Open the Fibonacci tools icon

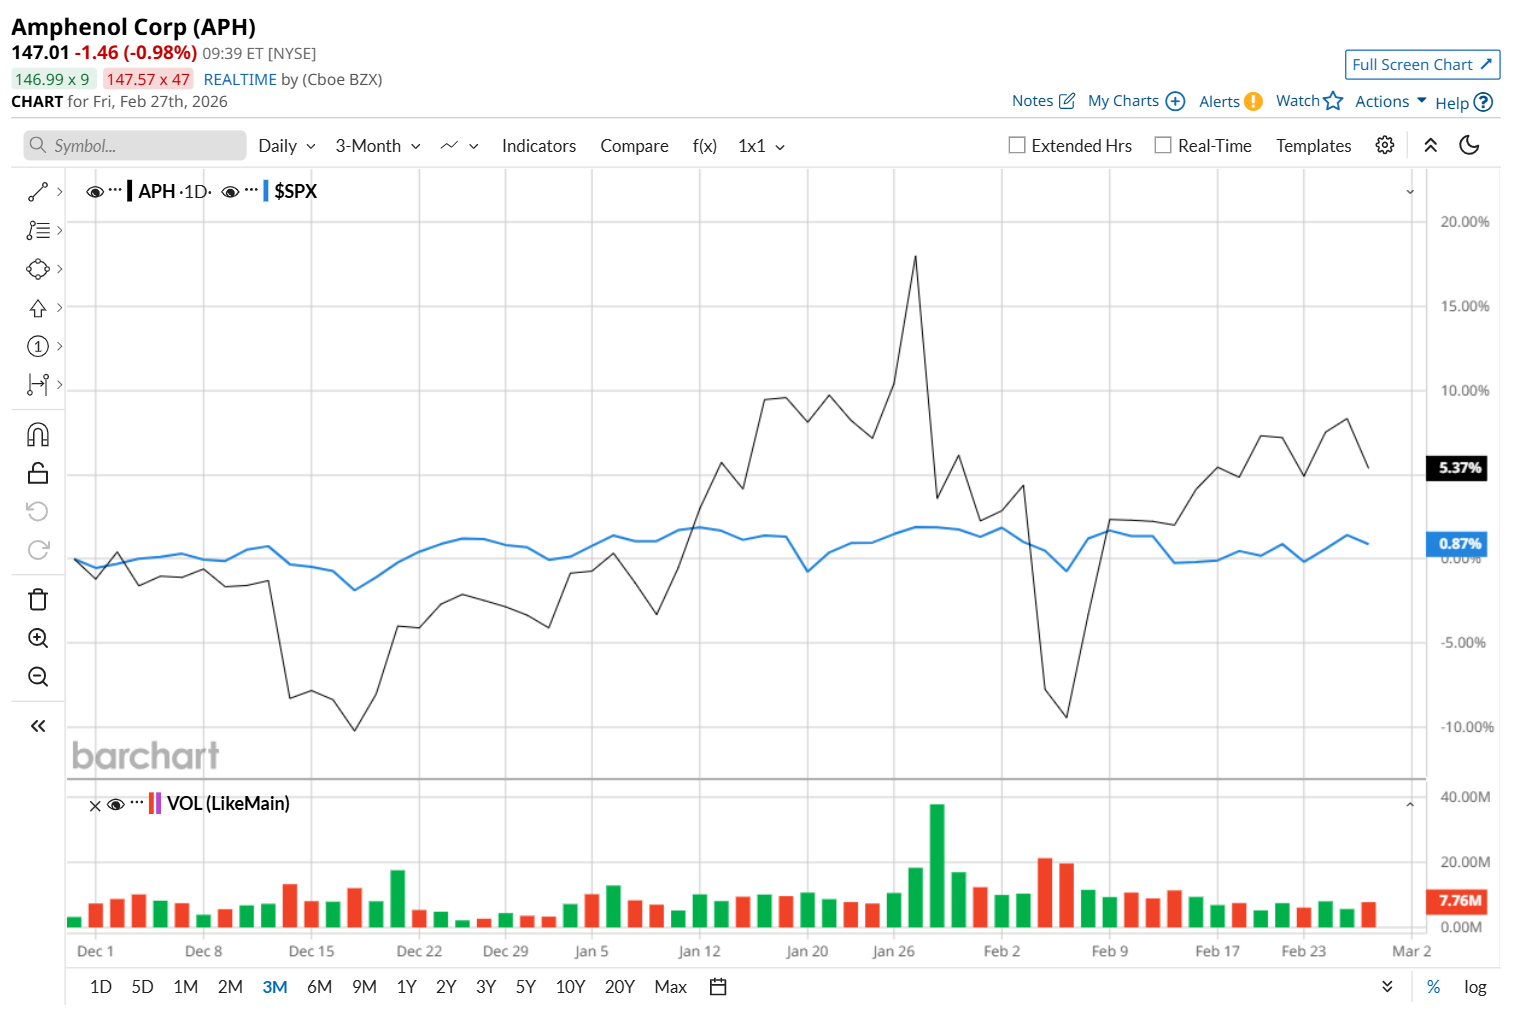point(38,230)
